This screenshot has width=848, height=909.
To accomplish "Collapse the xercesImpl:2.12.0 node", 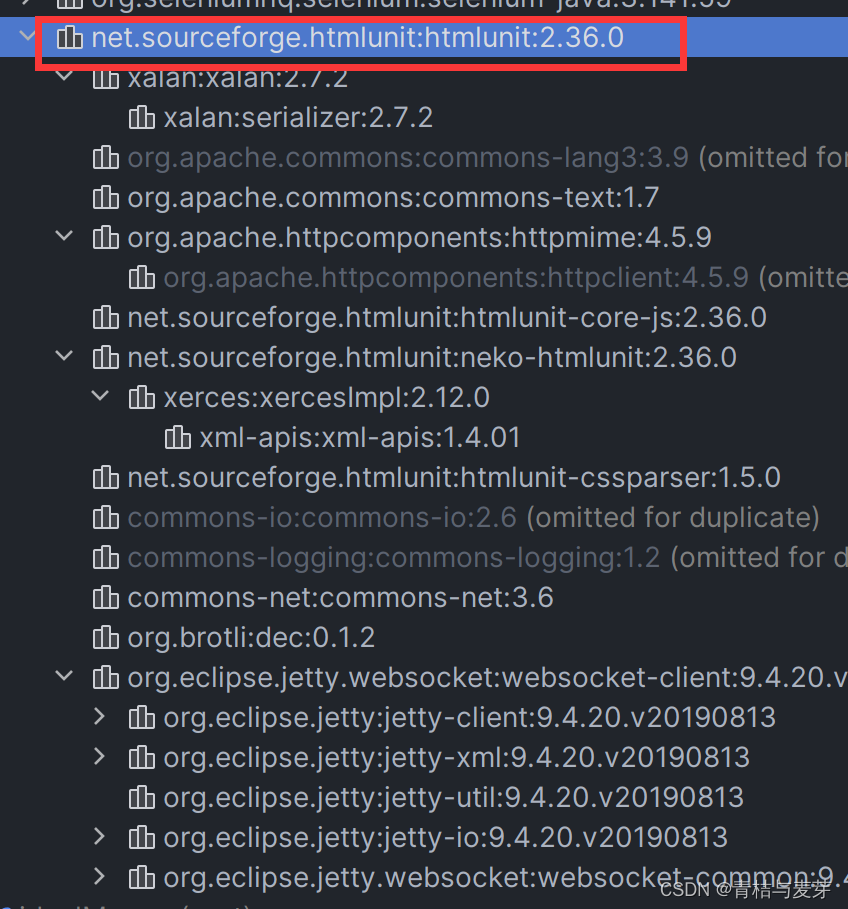I will [x=100, y=396].
